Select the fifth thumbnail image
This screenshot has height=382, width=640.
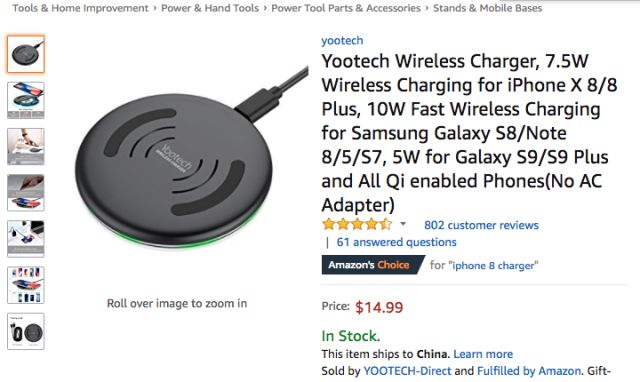pos(26,239)
